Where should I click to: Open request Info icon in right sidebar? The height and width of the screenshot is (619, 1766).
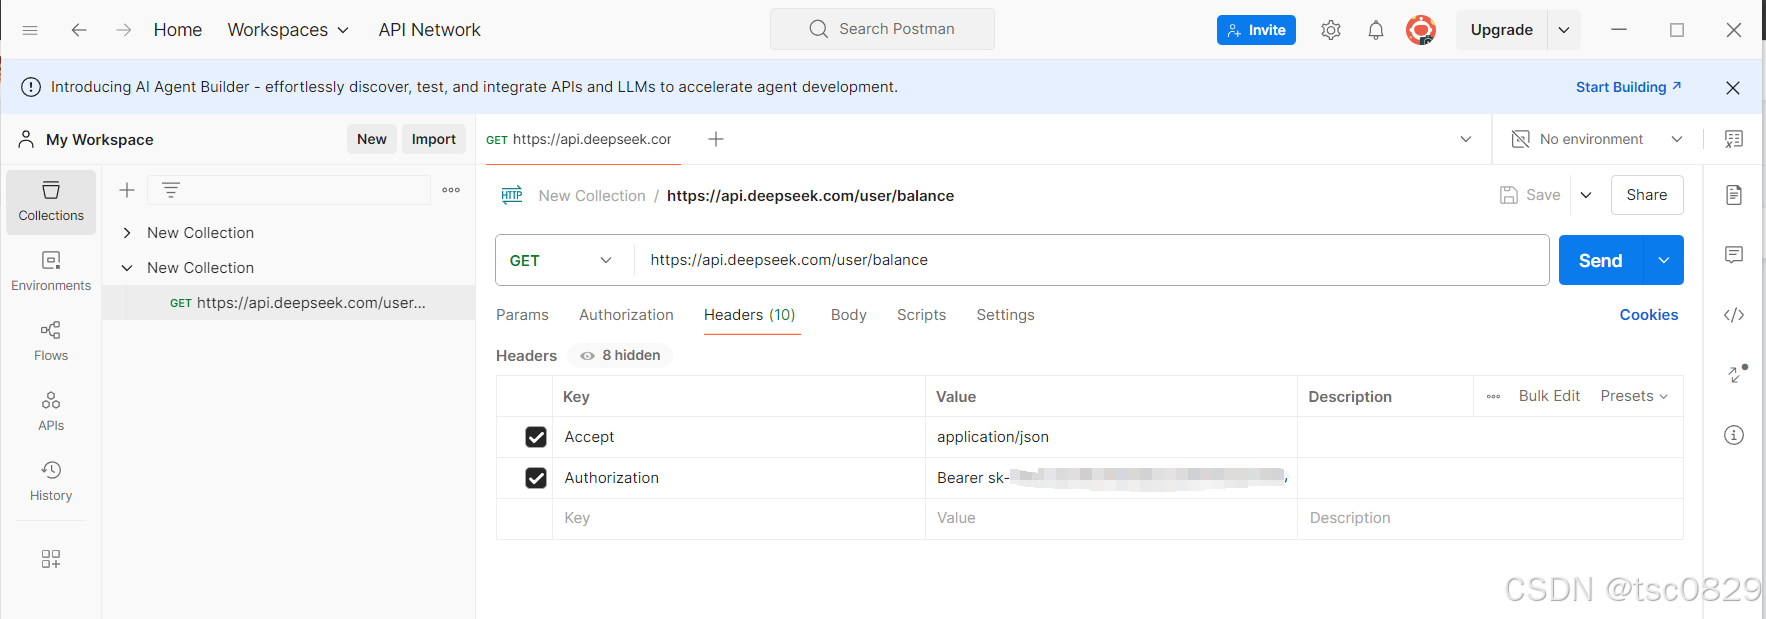point(1734,435)
